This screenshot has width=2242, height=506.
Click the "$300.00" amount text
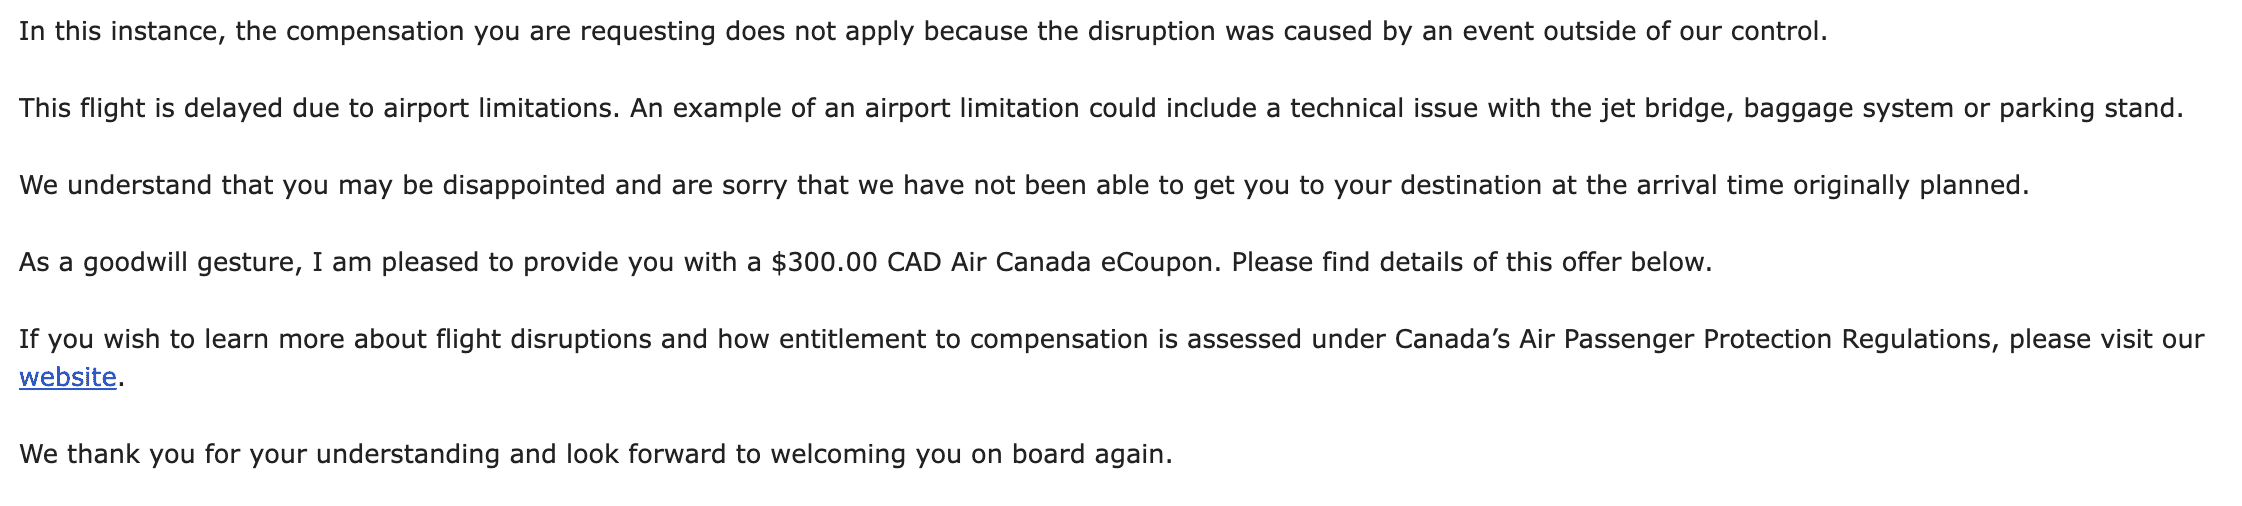(x=824, y=263)
